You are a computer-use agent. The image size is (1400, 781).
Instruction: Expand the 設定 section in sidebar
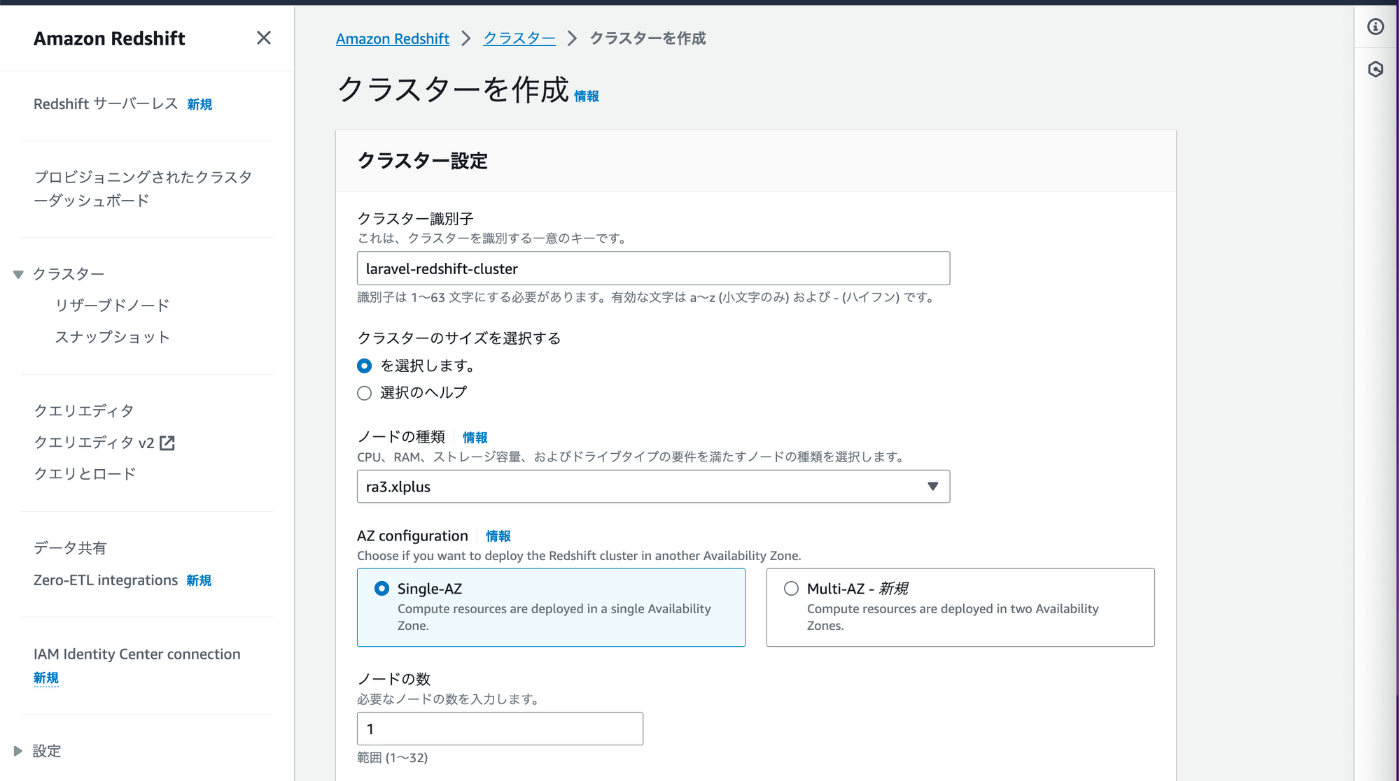[18, 751]
